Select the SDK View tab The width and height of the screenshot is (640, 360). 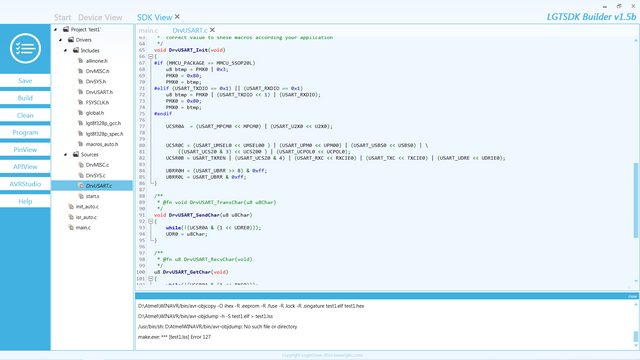pos(154,18)
